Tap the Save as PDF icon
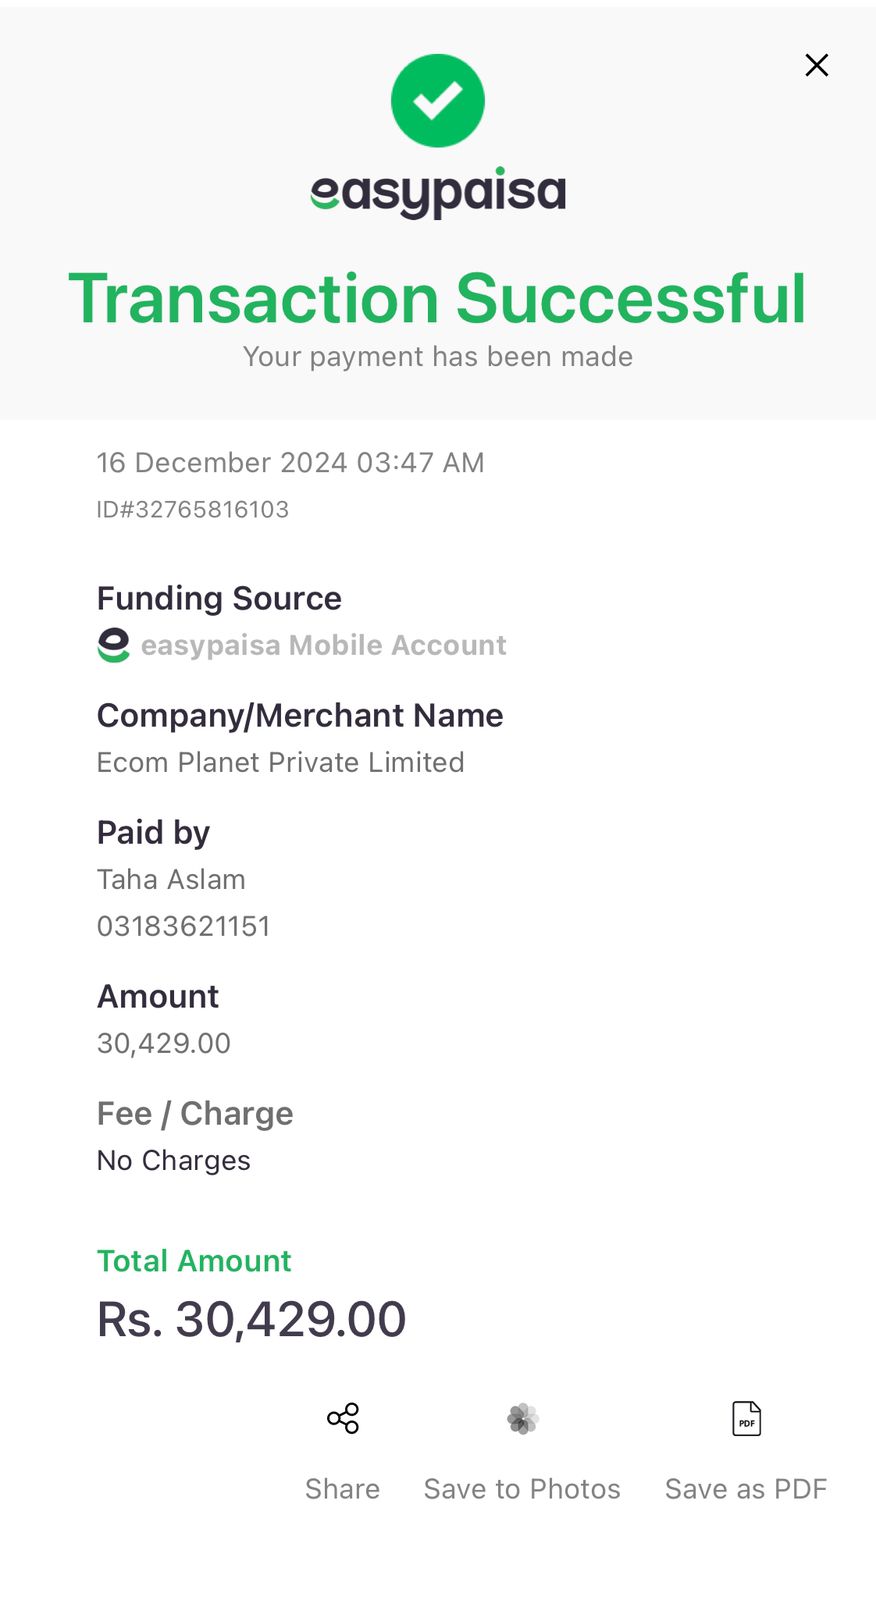This screenshot has width=876, height=1600. [x=747, y=1418]
